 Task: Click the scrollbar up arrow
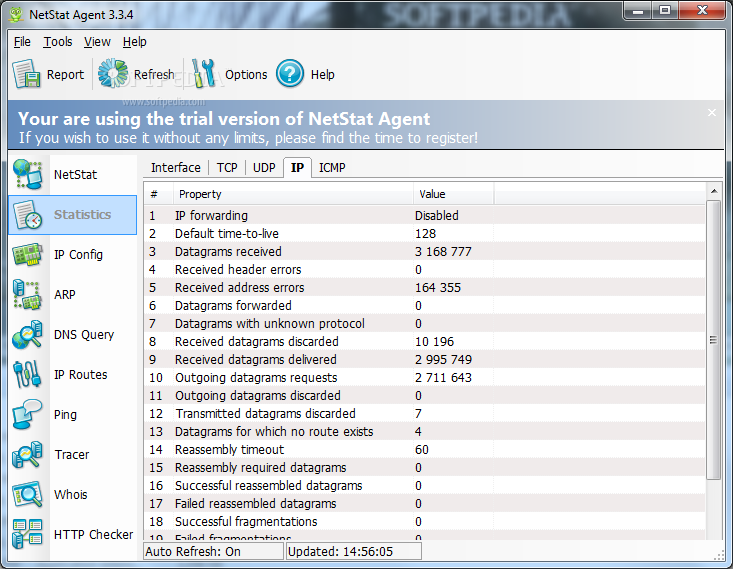(714, 191)
